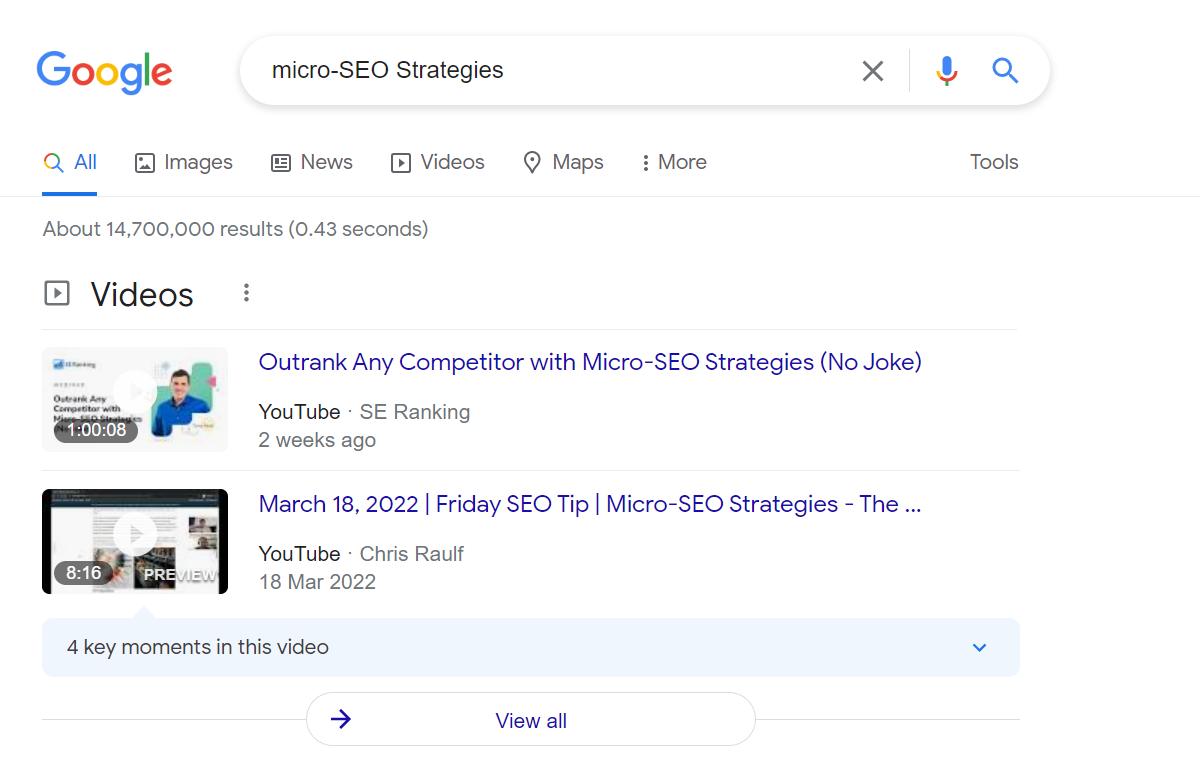Screen dimensions: 1200x776
Task: Click the View all text
Action: pos(531,721)
